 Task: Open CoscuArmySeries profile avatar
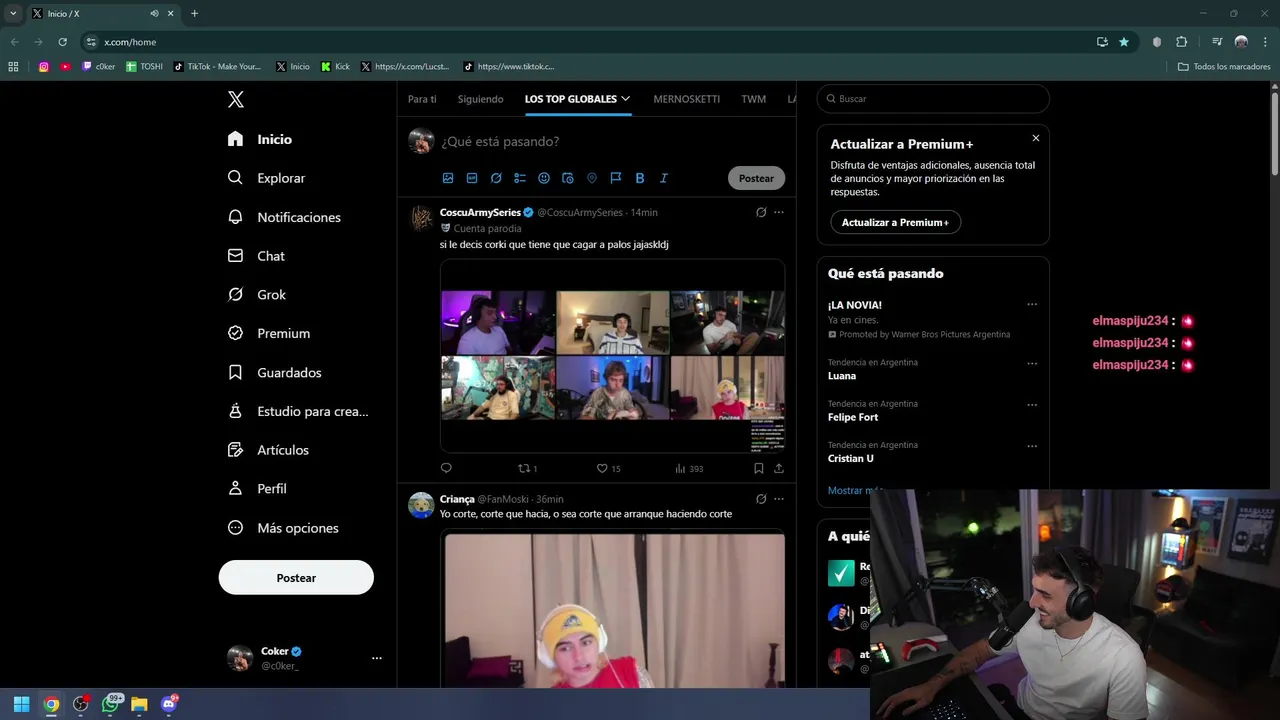pyautogui.click(x=421, y=219)
